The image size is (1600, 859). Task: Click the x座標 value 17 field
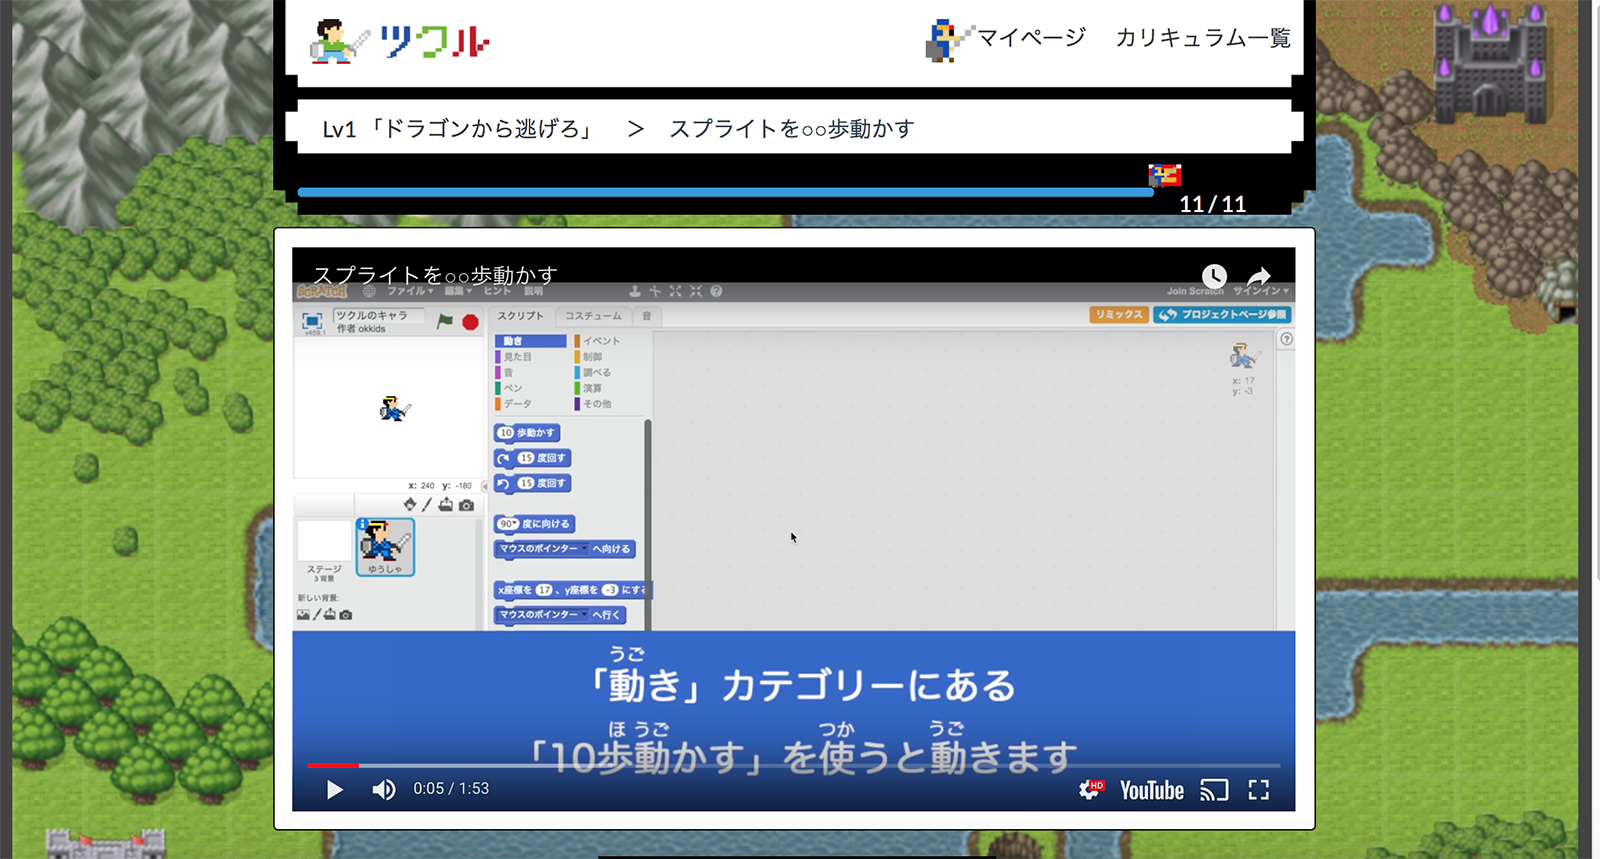coord(544,590)
